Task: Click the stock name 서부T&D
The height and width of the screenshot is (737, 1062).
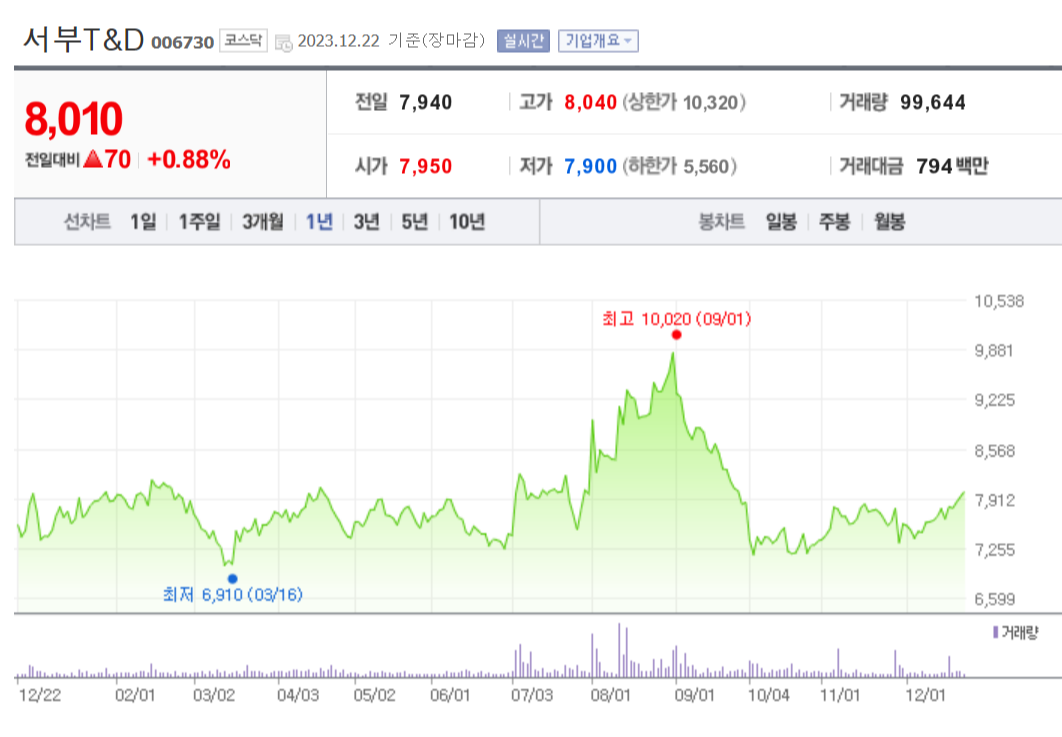Action: (x=84, y=40)
